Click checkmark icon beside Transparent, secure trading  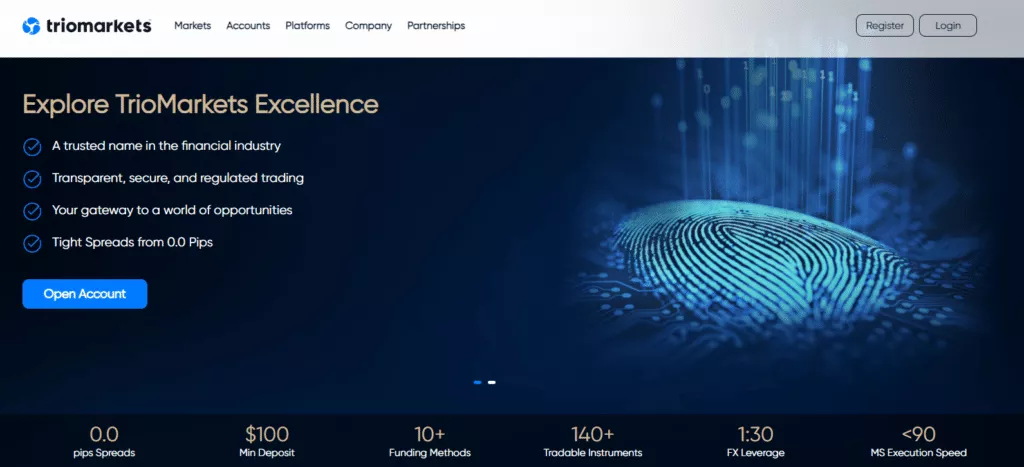(x=32, y=179)
